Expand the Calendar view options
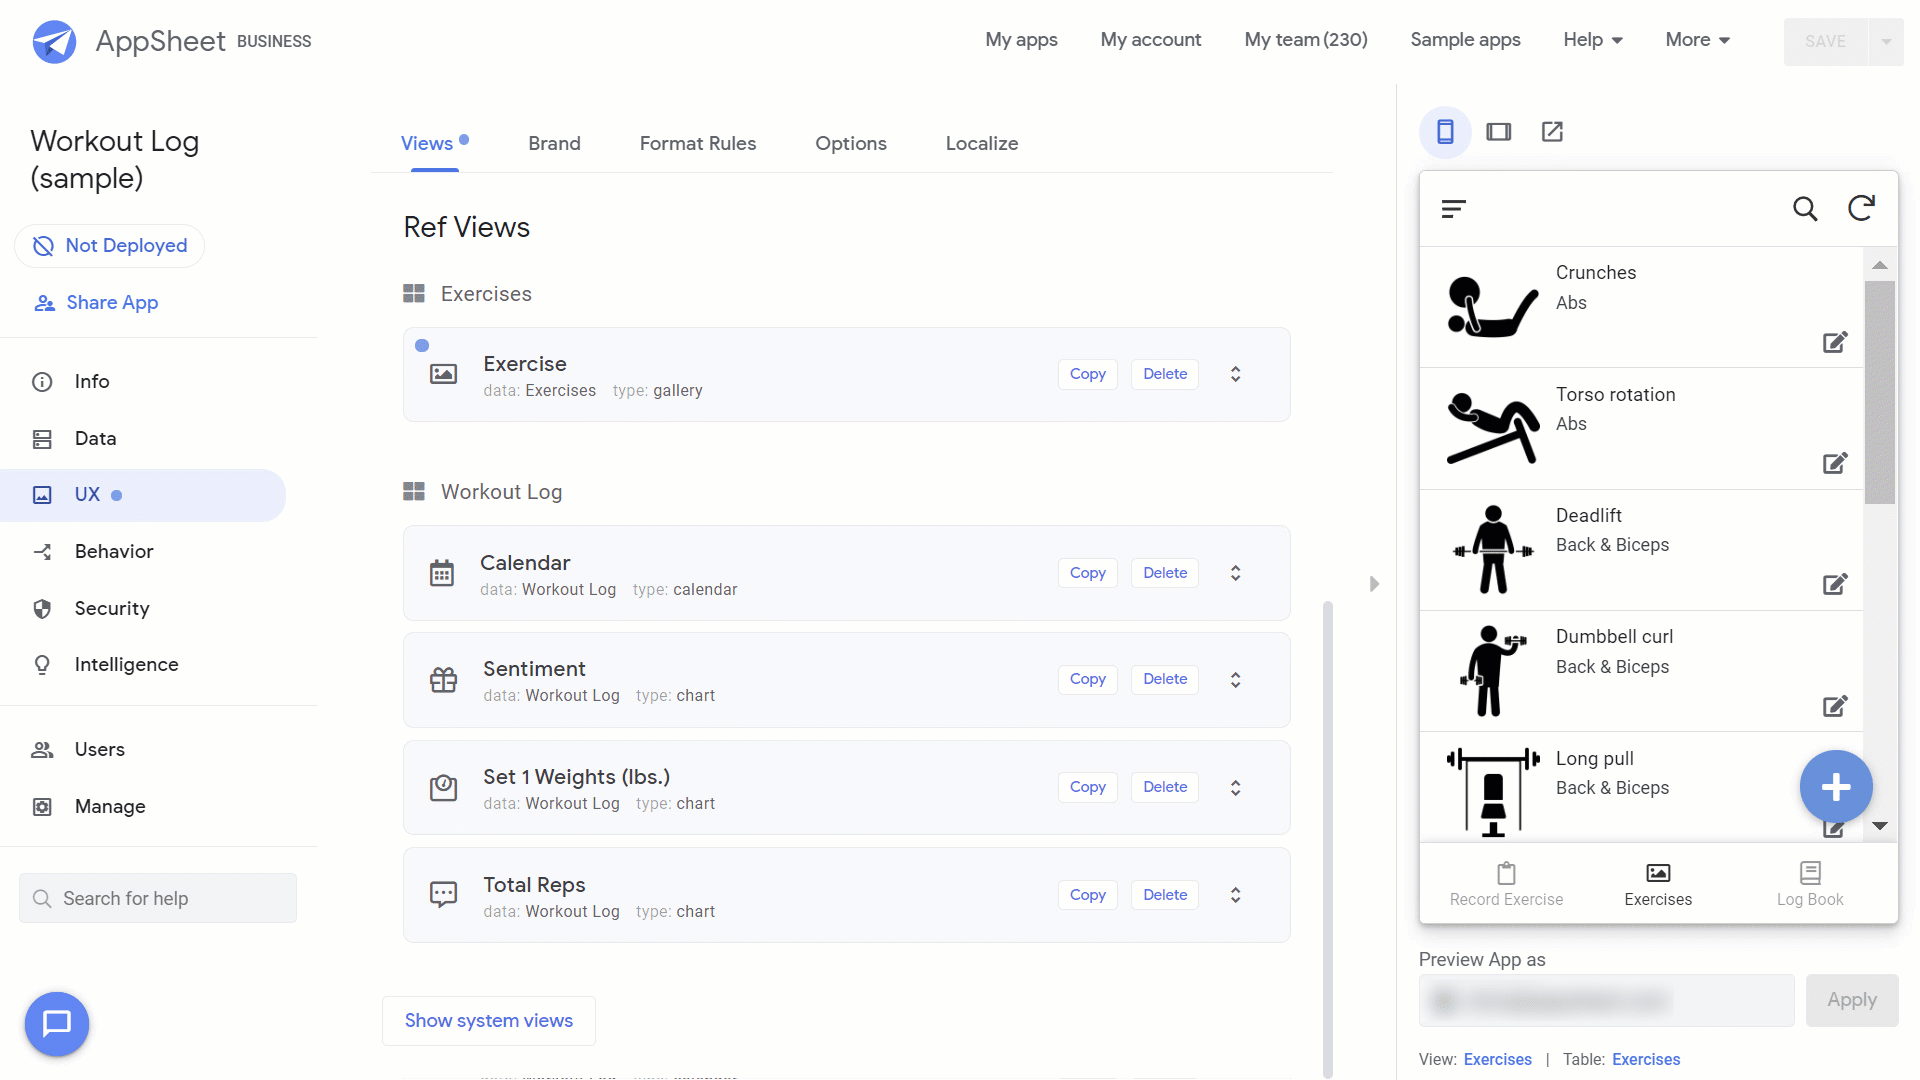1920x1080 pixels. click(1236, 572)
